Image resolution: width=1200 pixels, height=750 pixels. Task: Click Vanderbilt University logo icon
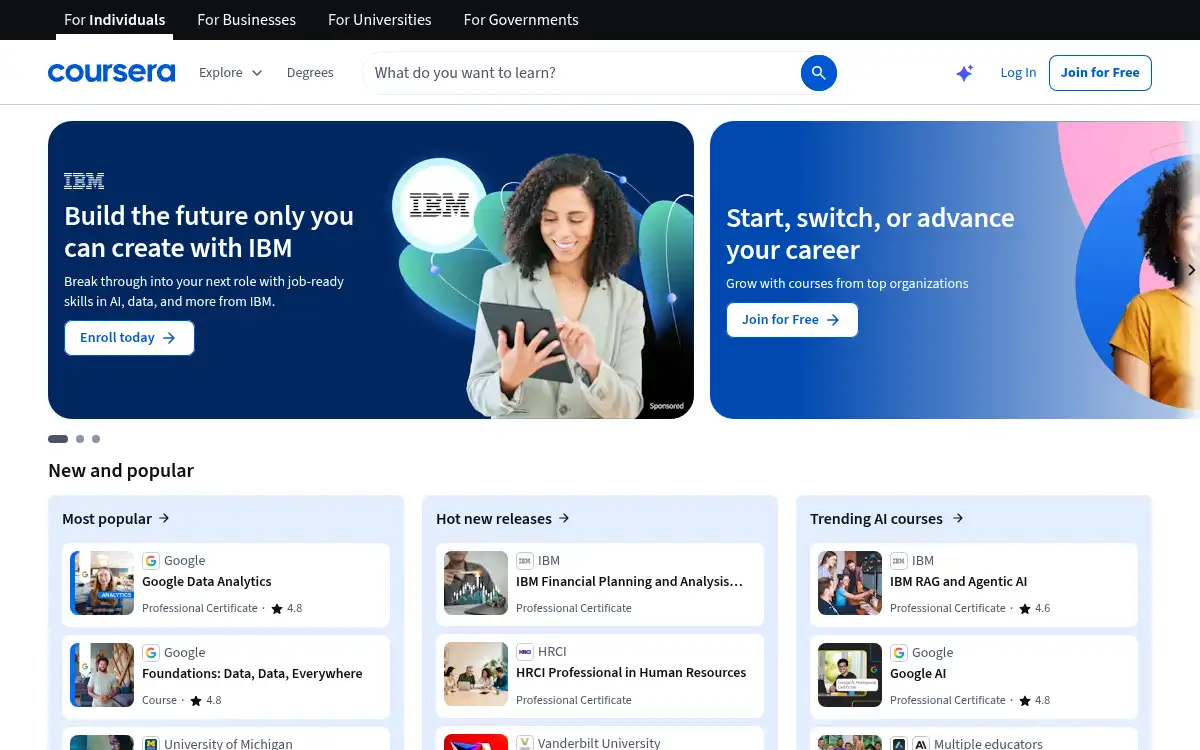tap(524, 743)
